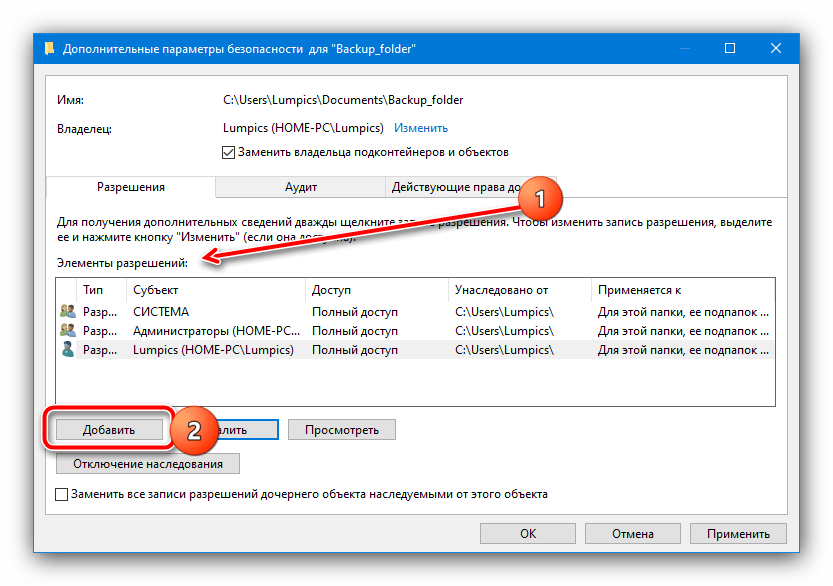Image resolution: width=833 pixels, height=586 pixels.
Task: Toggle 'Заменить владельца подконтейнеров и объектов' checkbox
Action: pyautogui.click(x=227, y=153)
